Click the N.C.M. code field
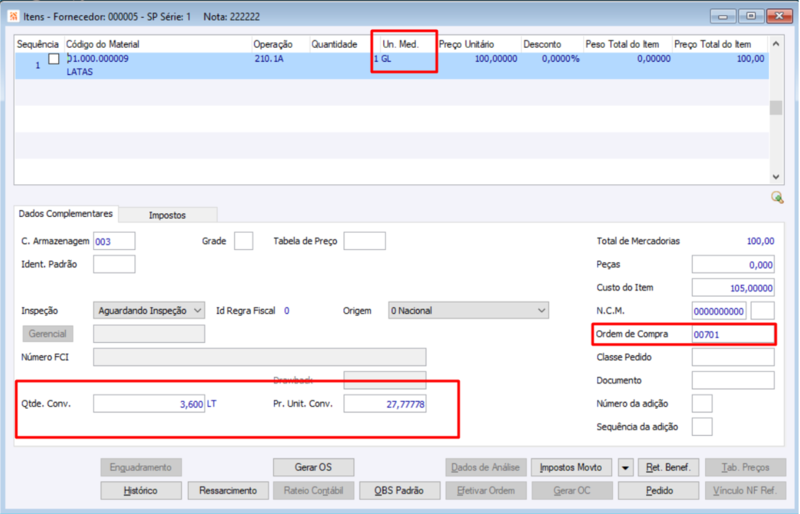 coord(719,311)
